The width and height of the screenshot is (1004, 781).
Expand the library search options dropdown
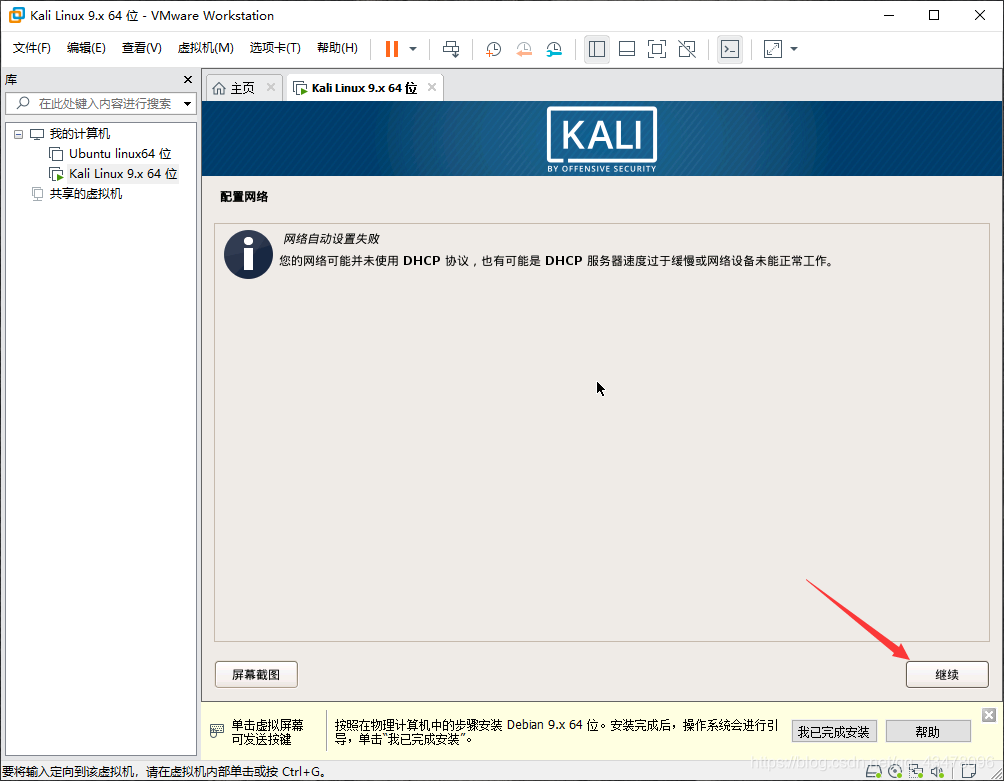pos(188,103)
